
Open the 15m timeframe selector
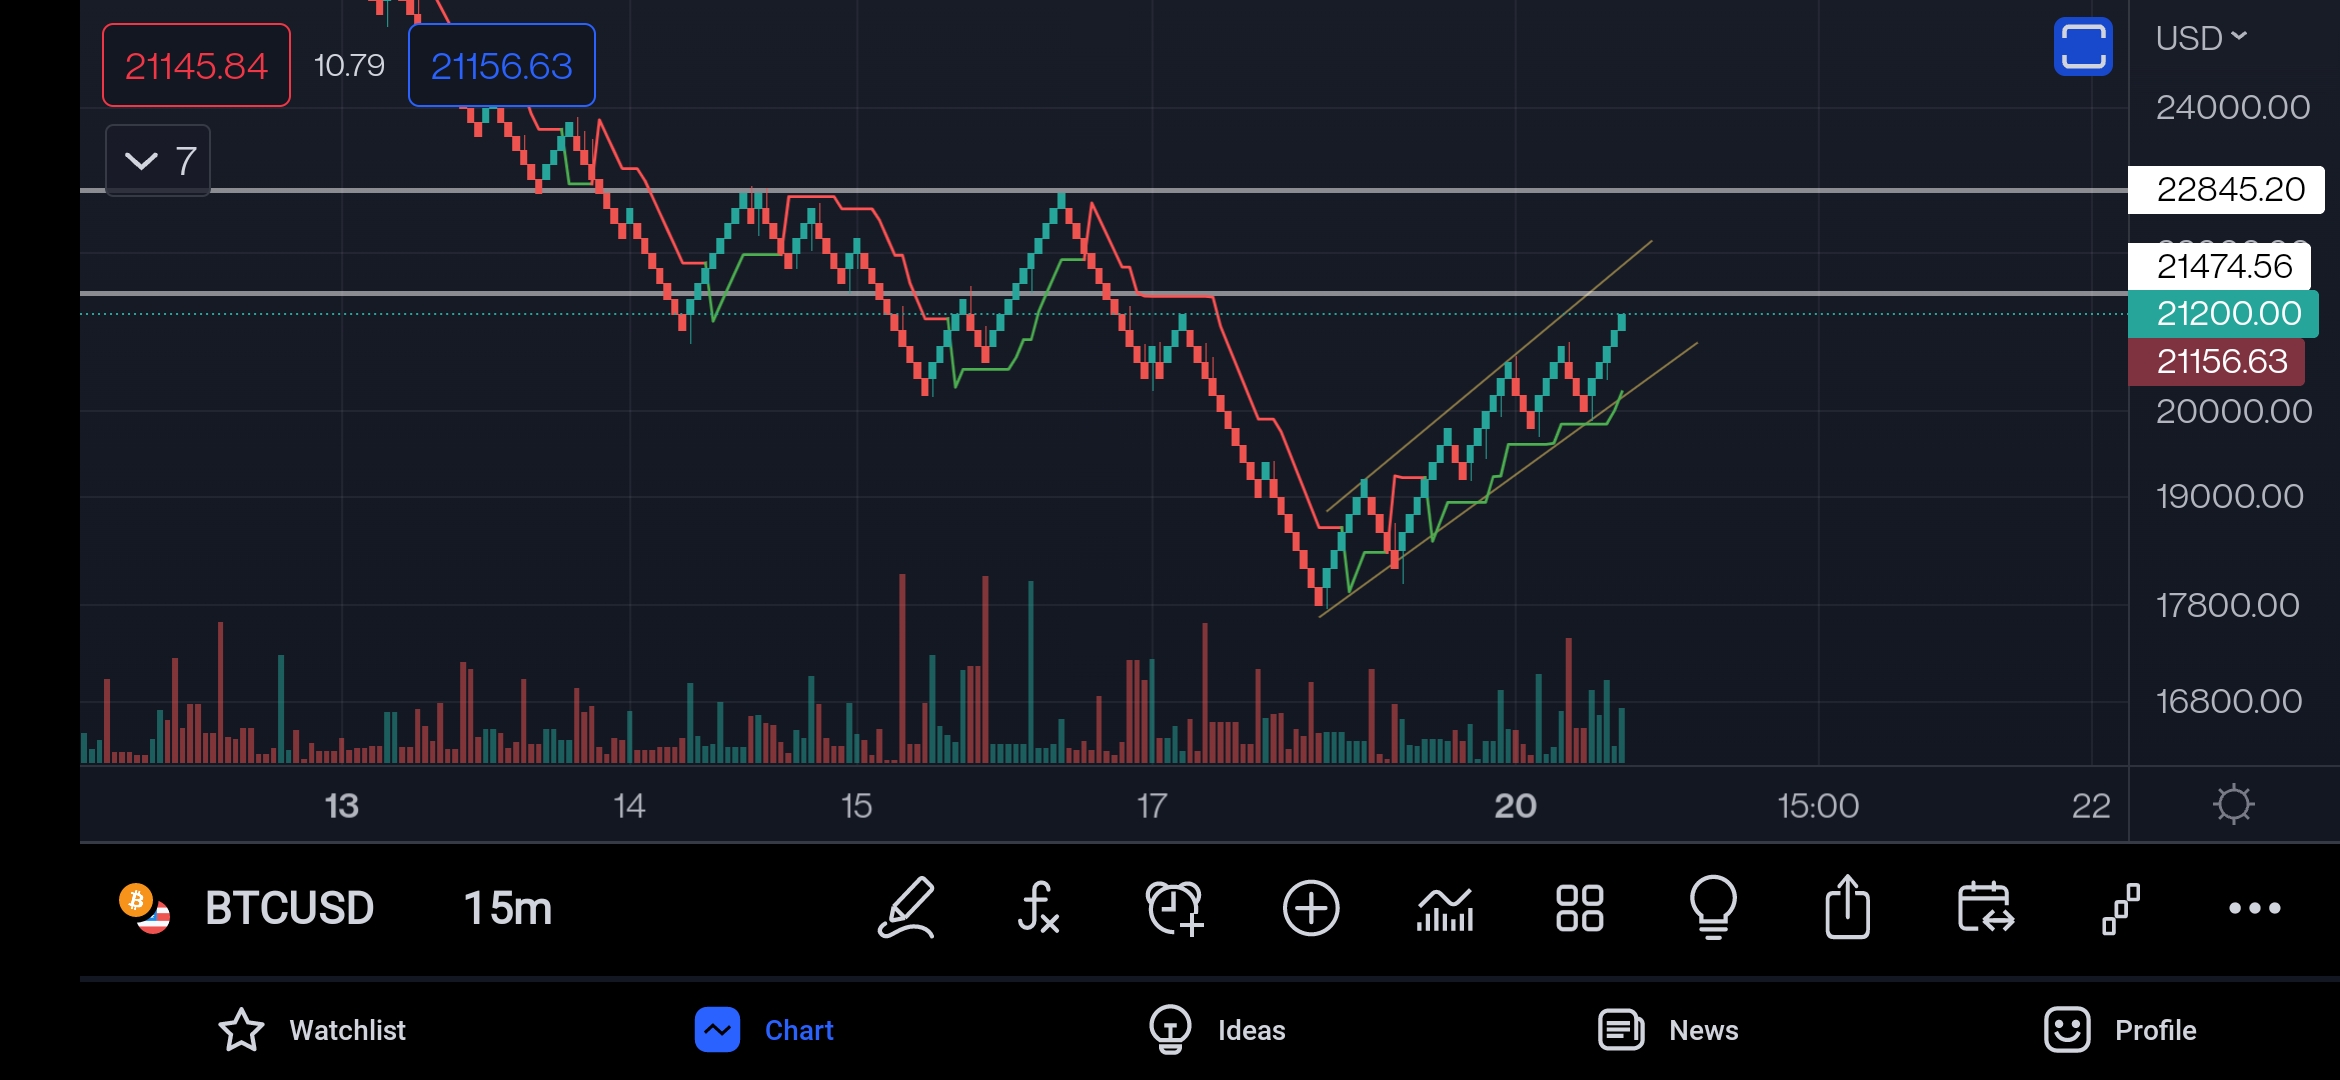[508, 908]
